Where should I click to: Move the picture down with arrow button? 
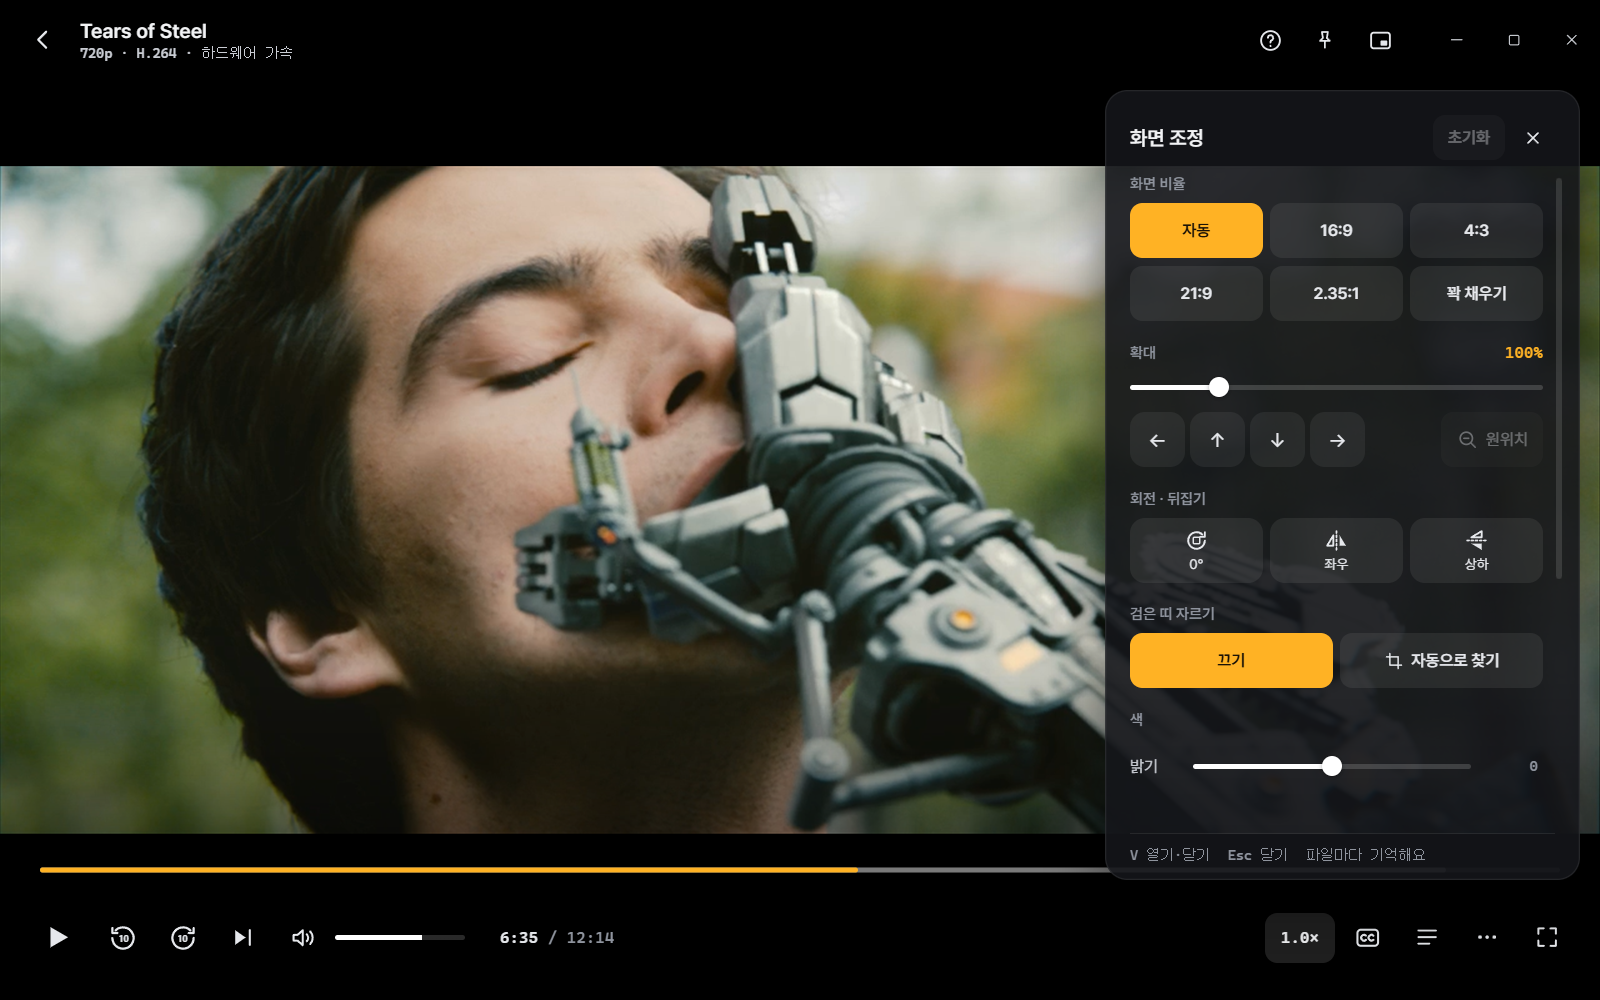tap(1277, 440)
